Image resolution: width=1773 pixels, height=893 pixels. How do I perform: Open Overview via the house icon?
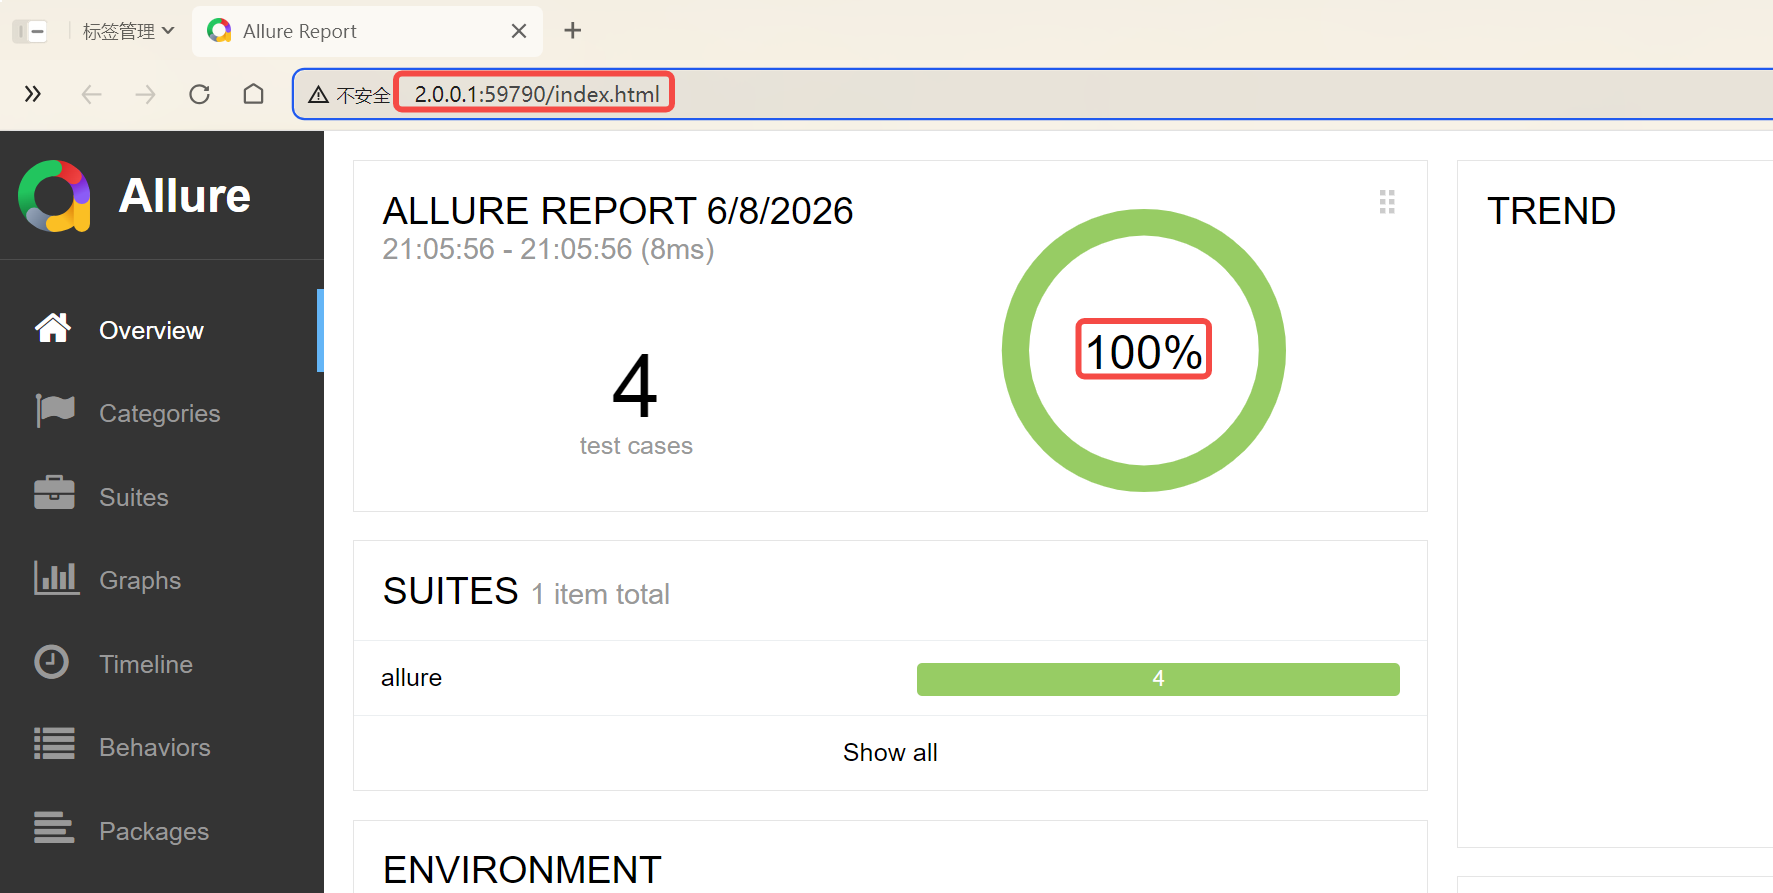[x=53, y=328]
